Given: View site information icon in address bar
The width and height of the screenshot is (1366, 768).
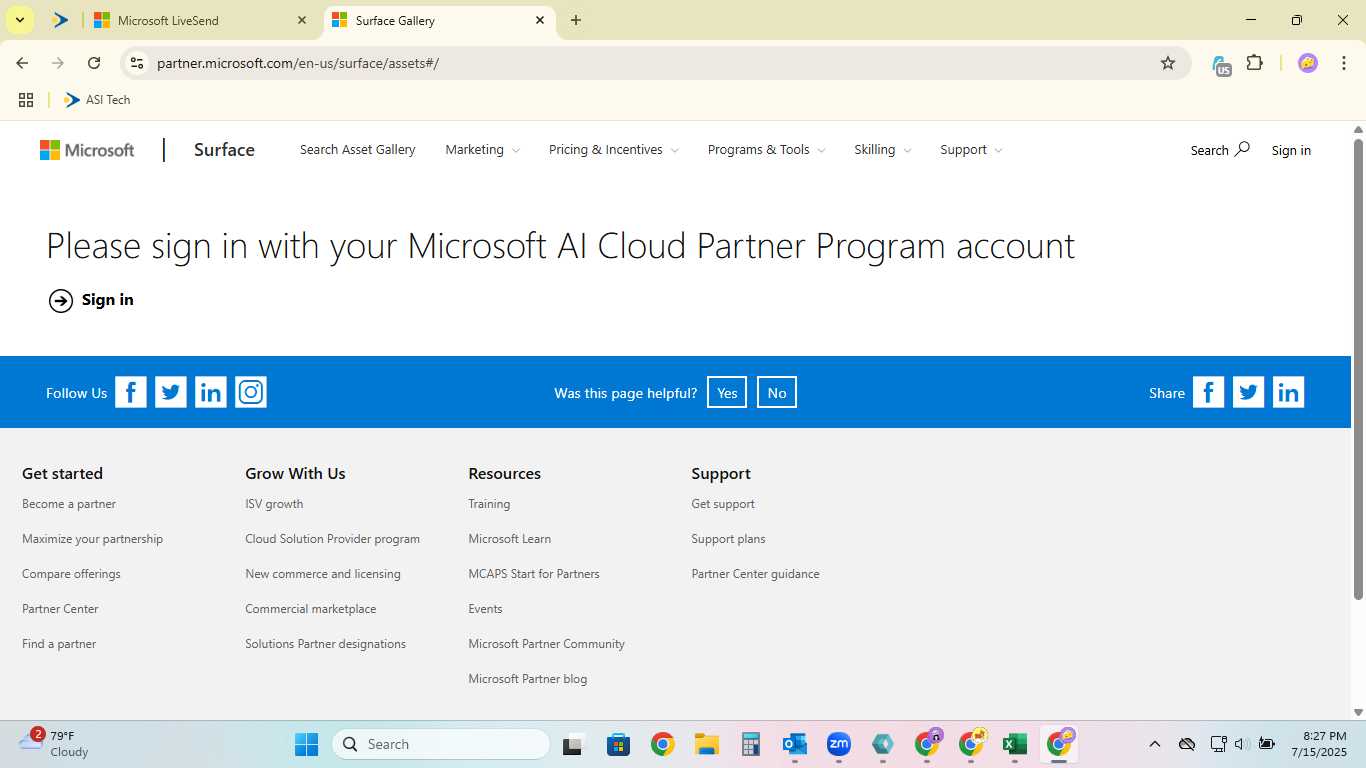Looking at the screenshot, I should click(x=137, y=63).
